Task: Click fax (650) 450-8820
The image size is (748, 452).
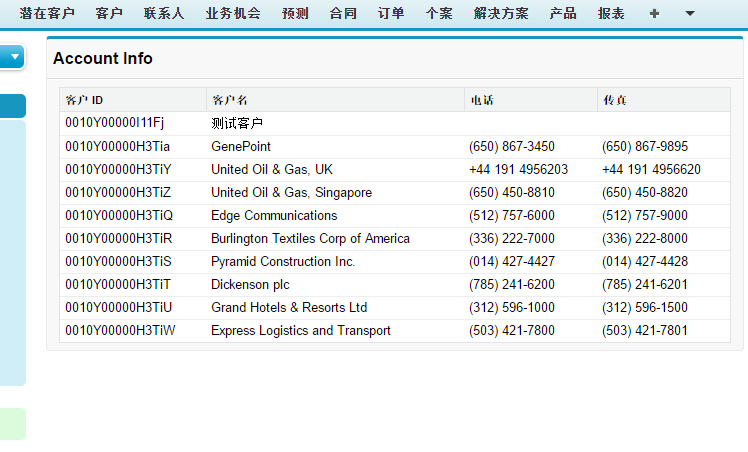Action: pyautogui.click(x=645, y=193)
